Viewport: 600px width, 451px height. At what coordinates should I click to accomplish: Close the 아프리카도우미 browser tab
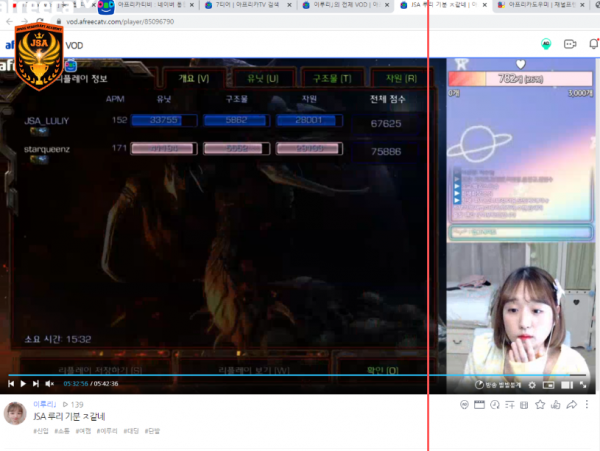click(582, 5)
